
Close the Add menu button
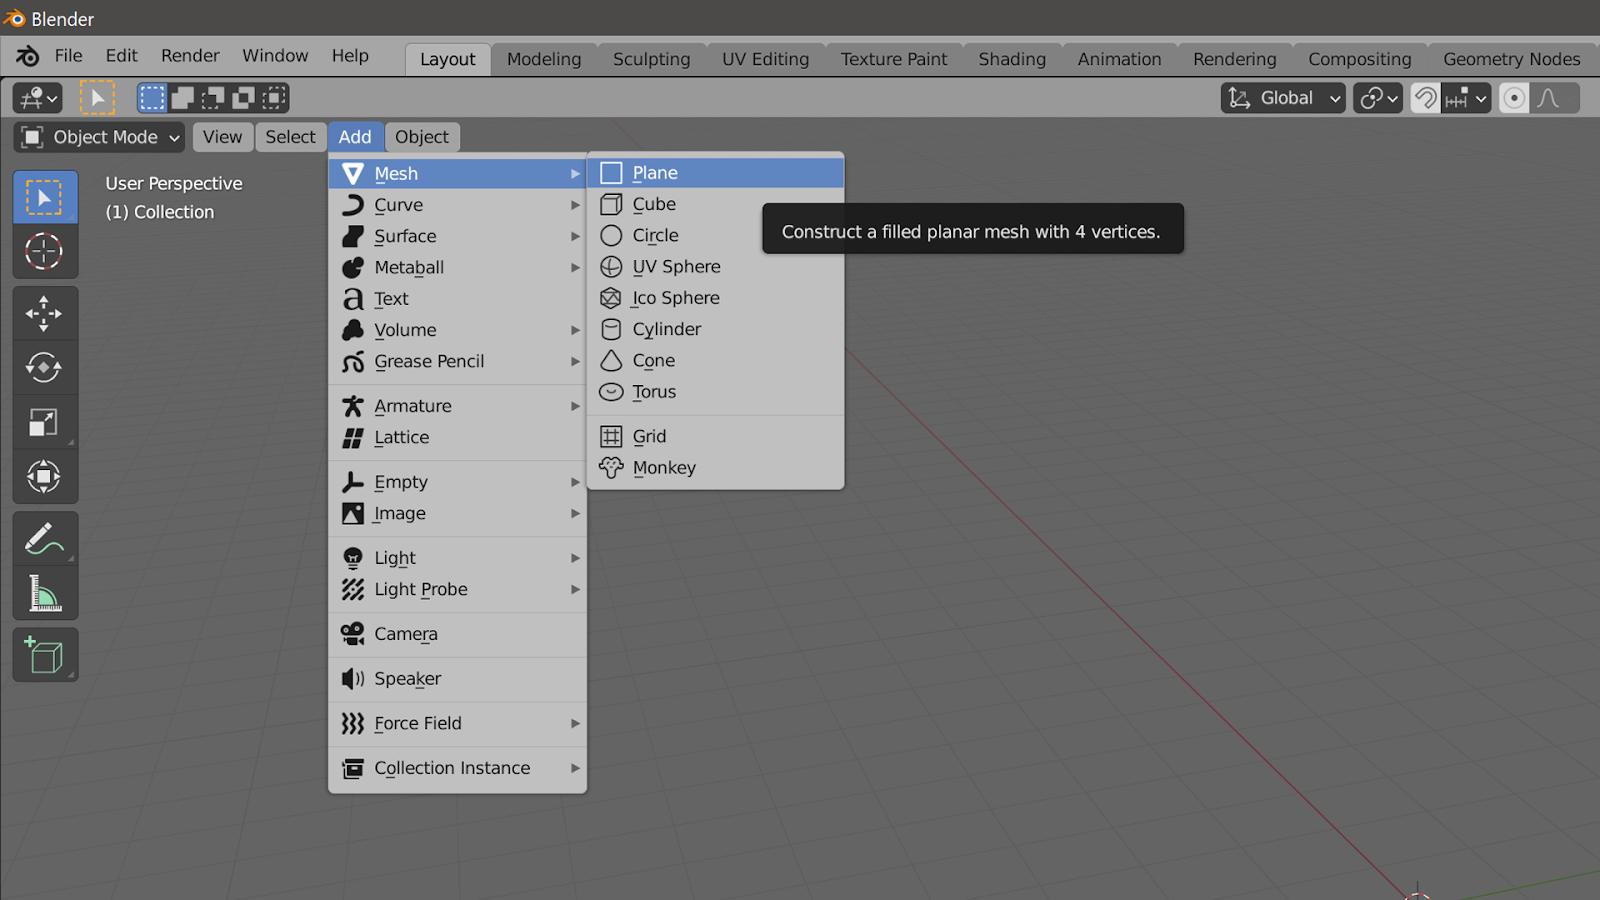tap(355, 137)
